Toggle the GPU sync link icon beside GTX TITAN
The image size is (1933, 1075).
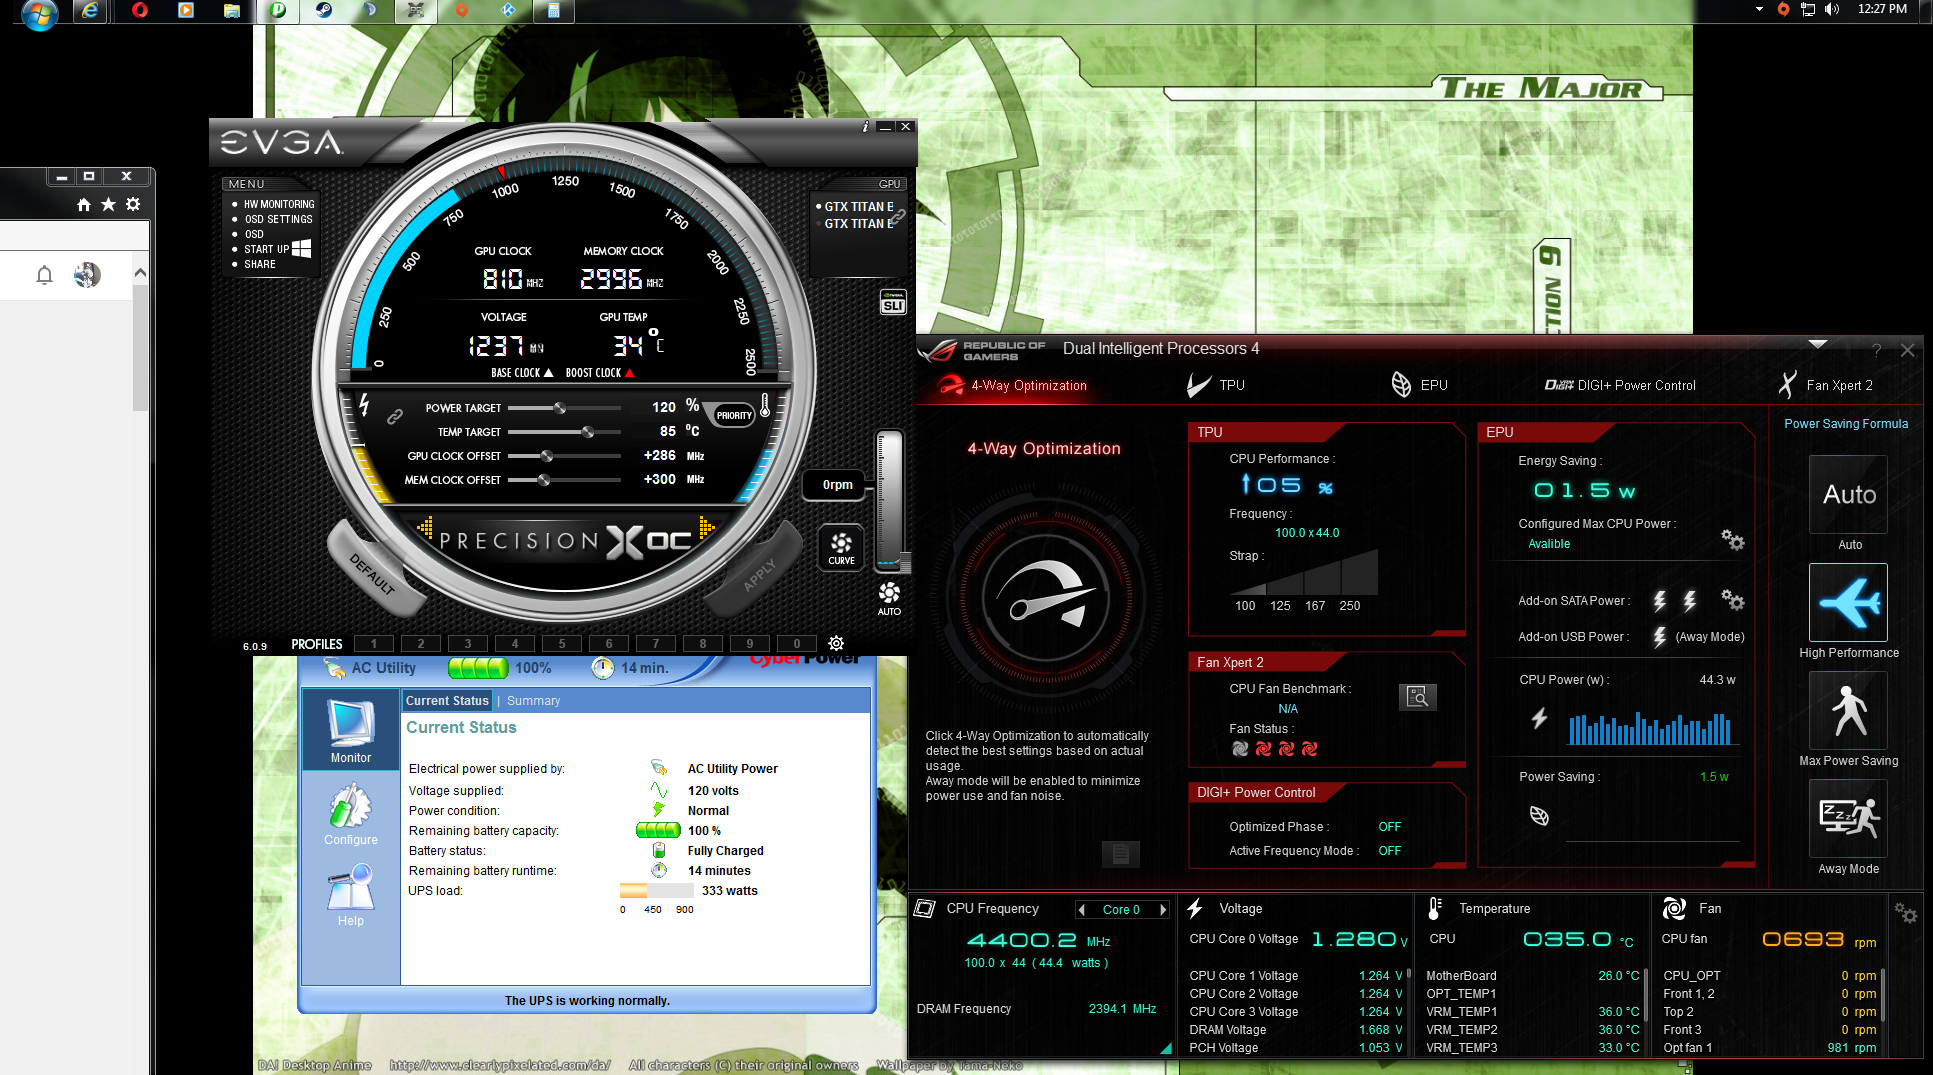click(898, 216)
